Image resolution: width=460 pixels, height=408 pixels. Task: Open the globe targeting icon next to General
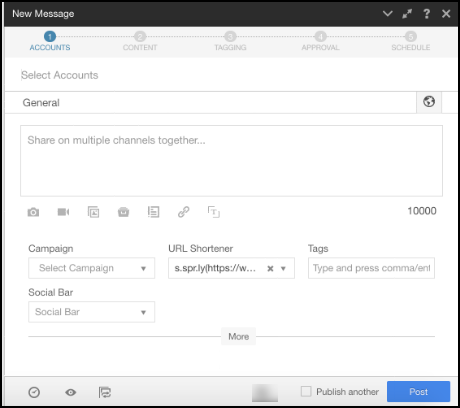coord(429,101)
